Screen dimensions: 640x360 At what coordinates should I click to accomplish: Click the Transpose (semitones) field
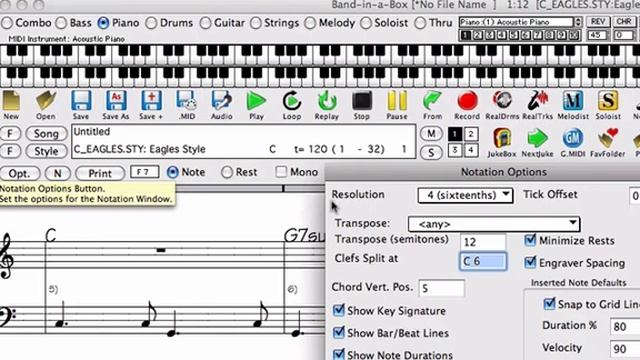click(x=483, y=242)
